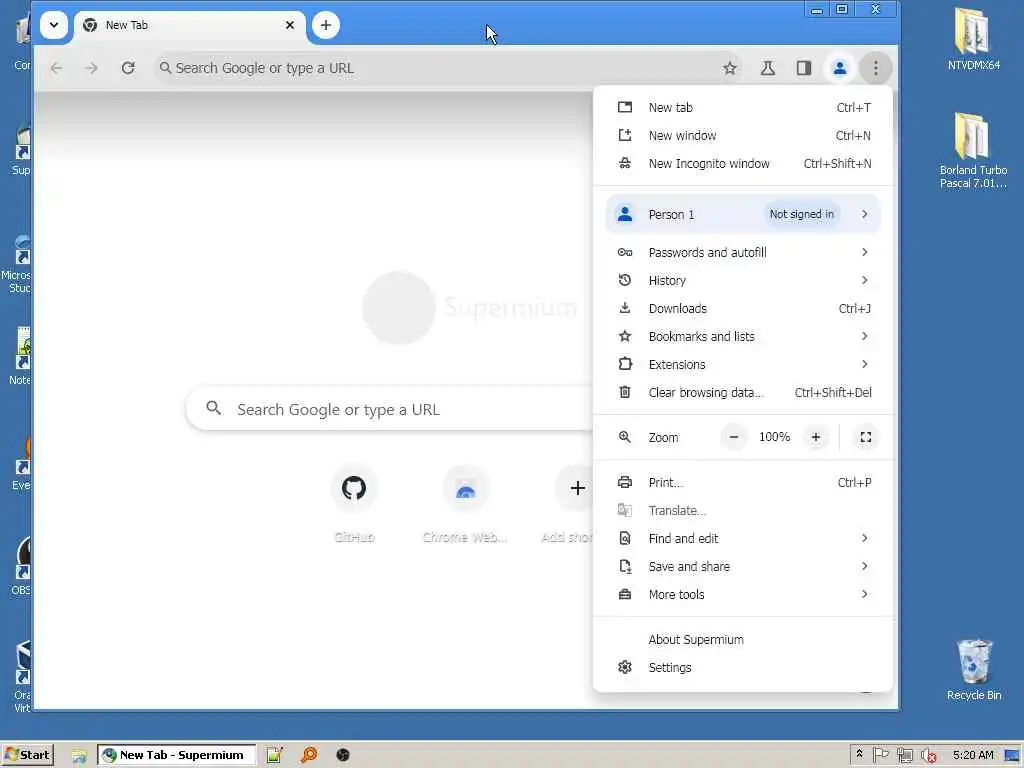1024x768 pixels.
Task: Open the new tab plus button
Action: point(325,25)
